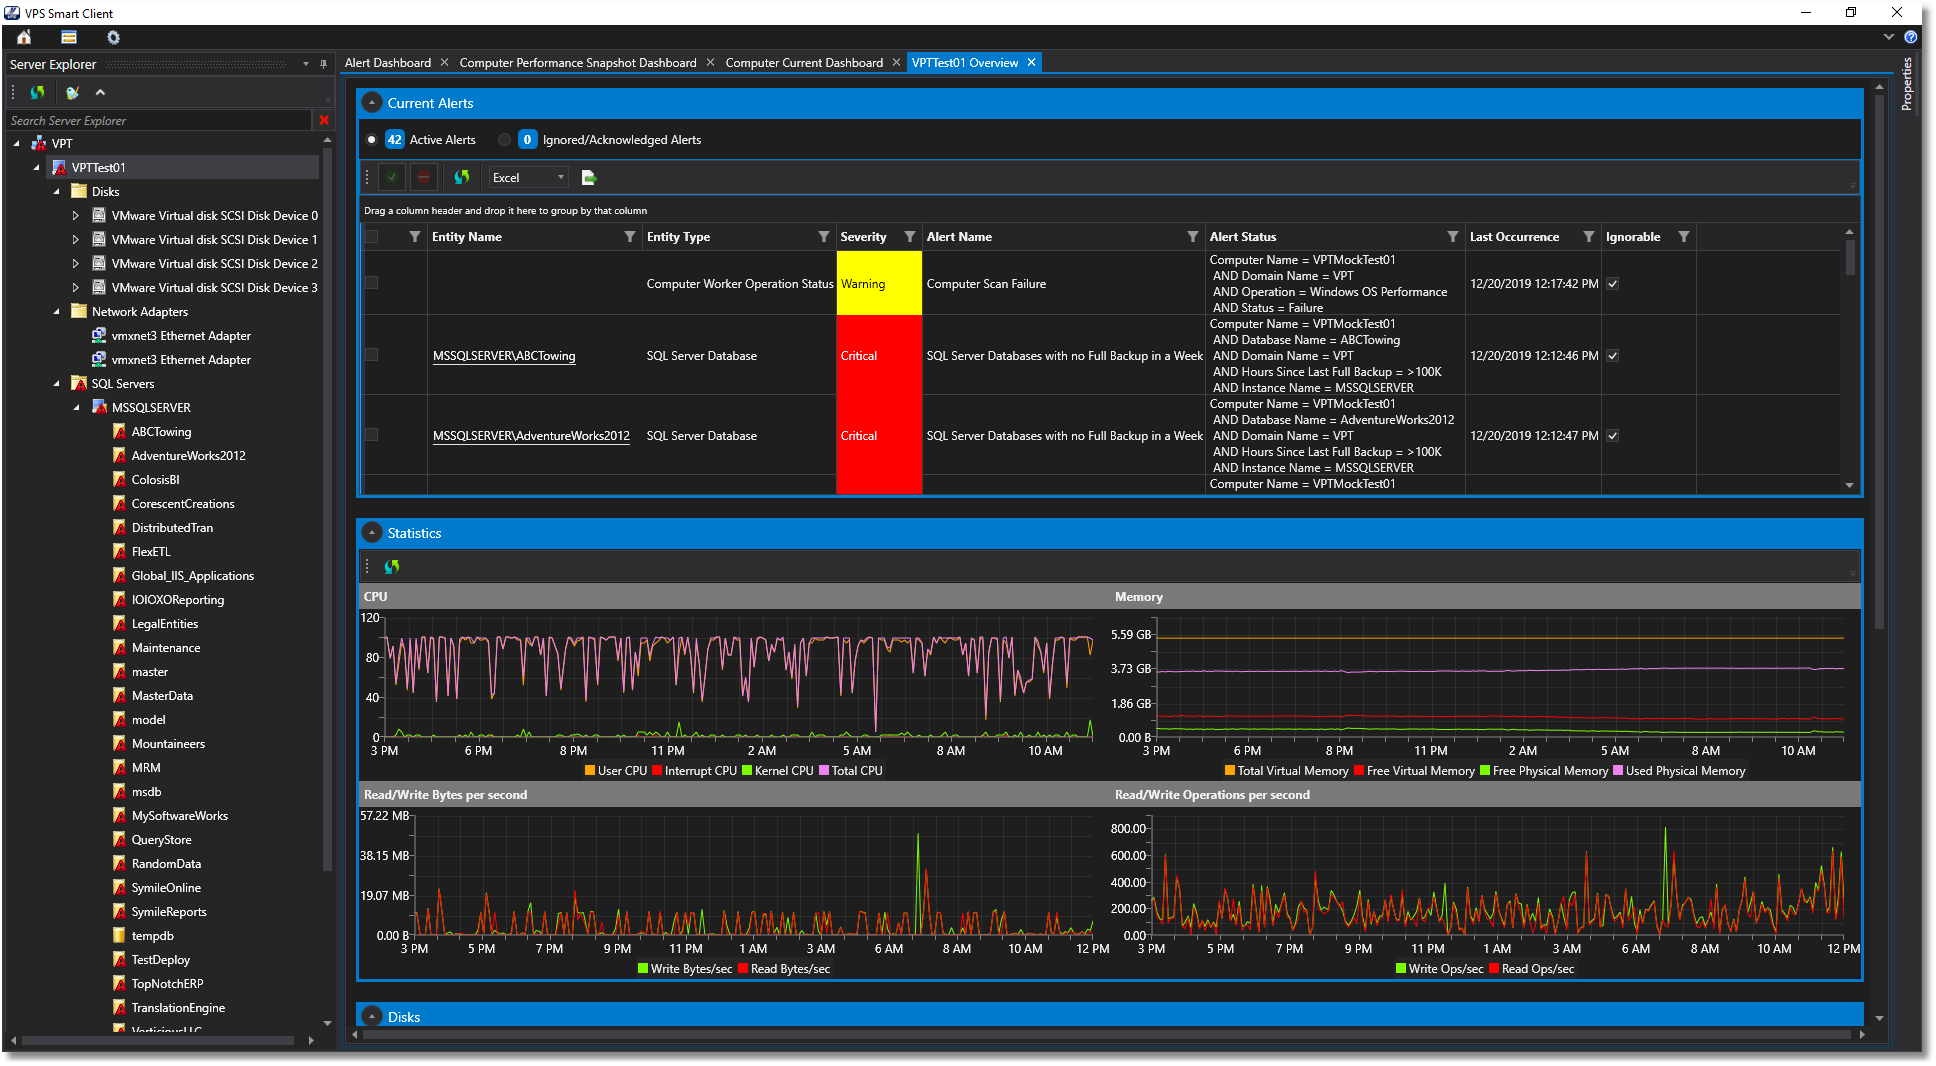Open the Settings gear icon
Screen dimensions: 1936x1066
pos(113,37)
